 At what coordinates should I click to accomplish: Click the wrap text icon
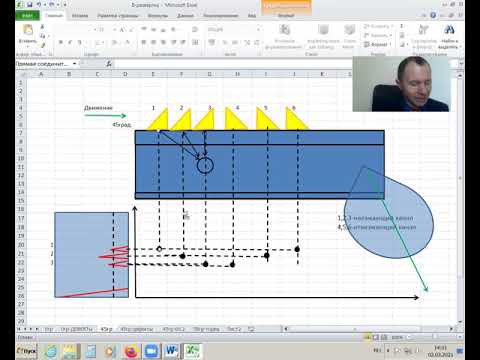click(x=195, y=29)
